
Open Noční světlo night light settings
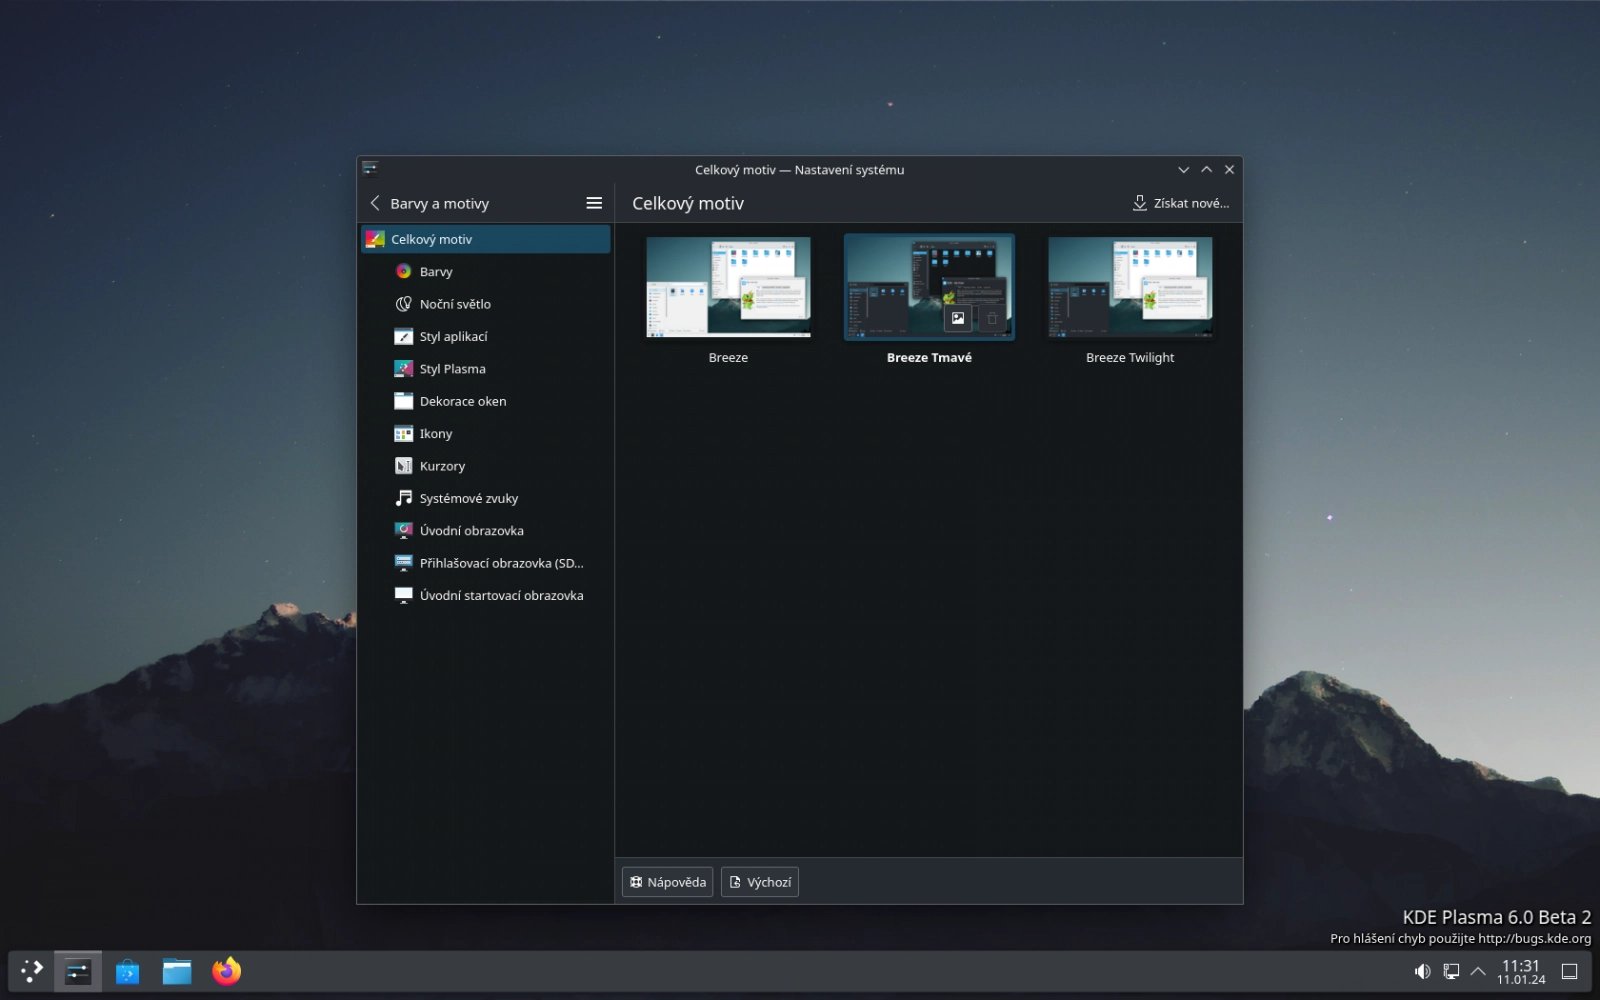(x=455, y=304)
